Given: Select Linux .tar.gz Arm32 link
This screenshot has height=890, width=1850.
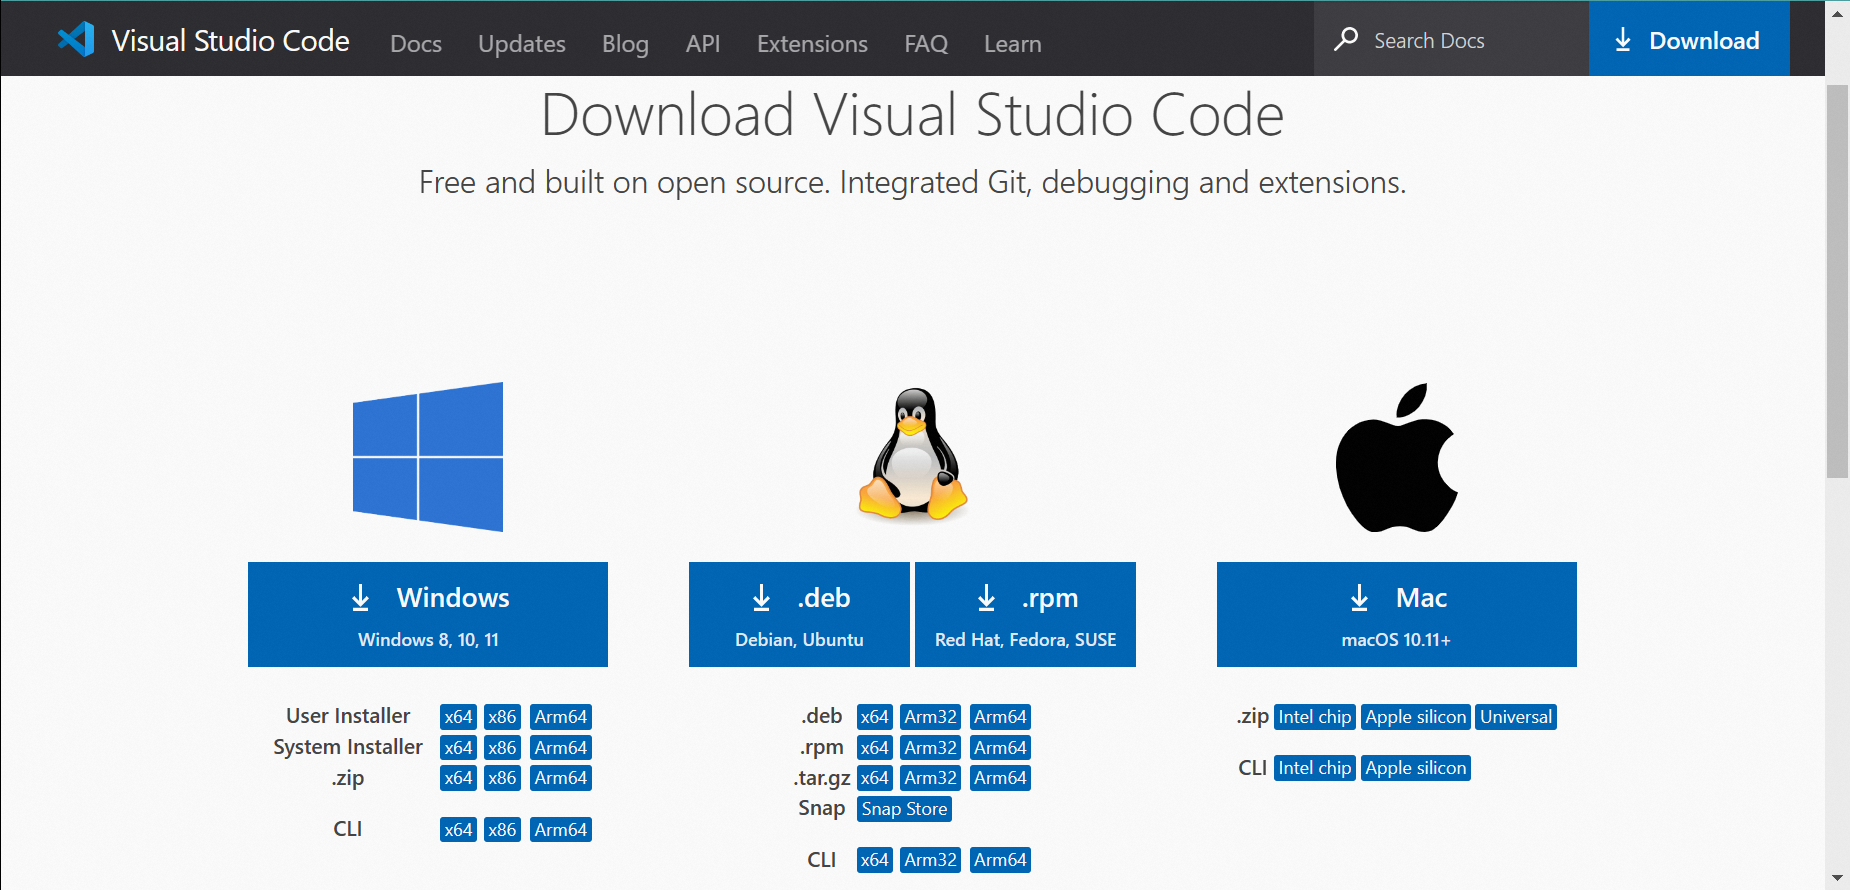Looking at the screenshot, I should click(x=931, y=778).
